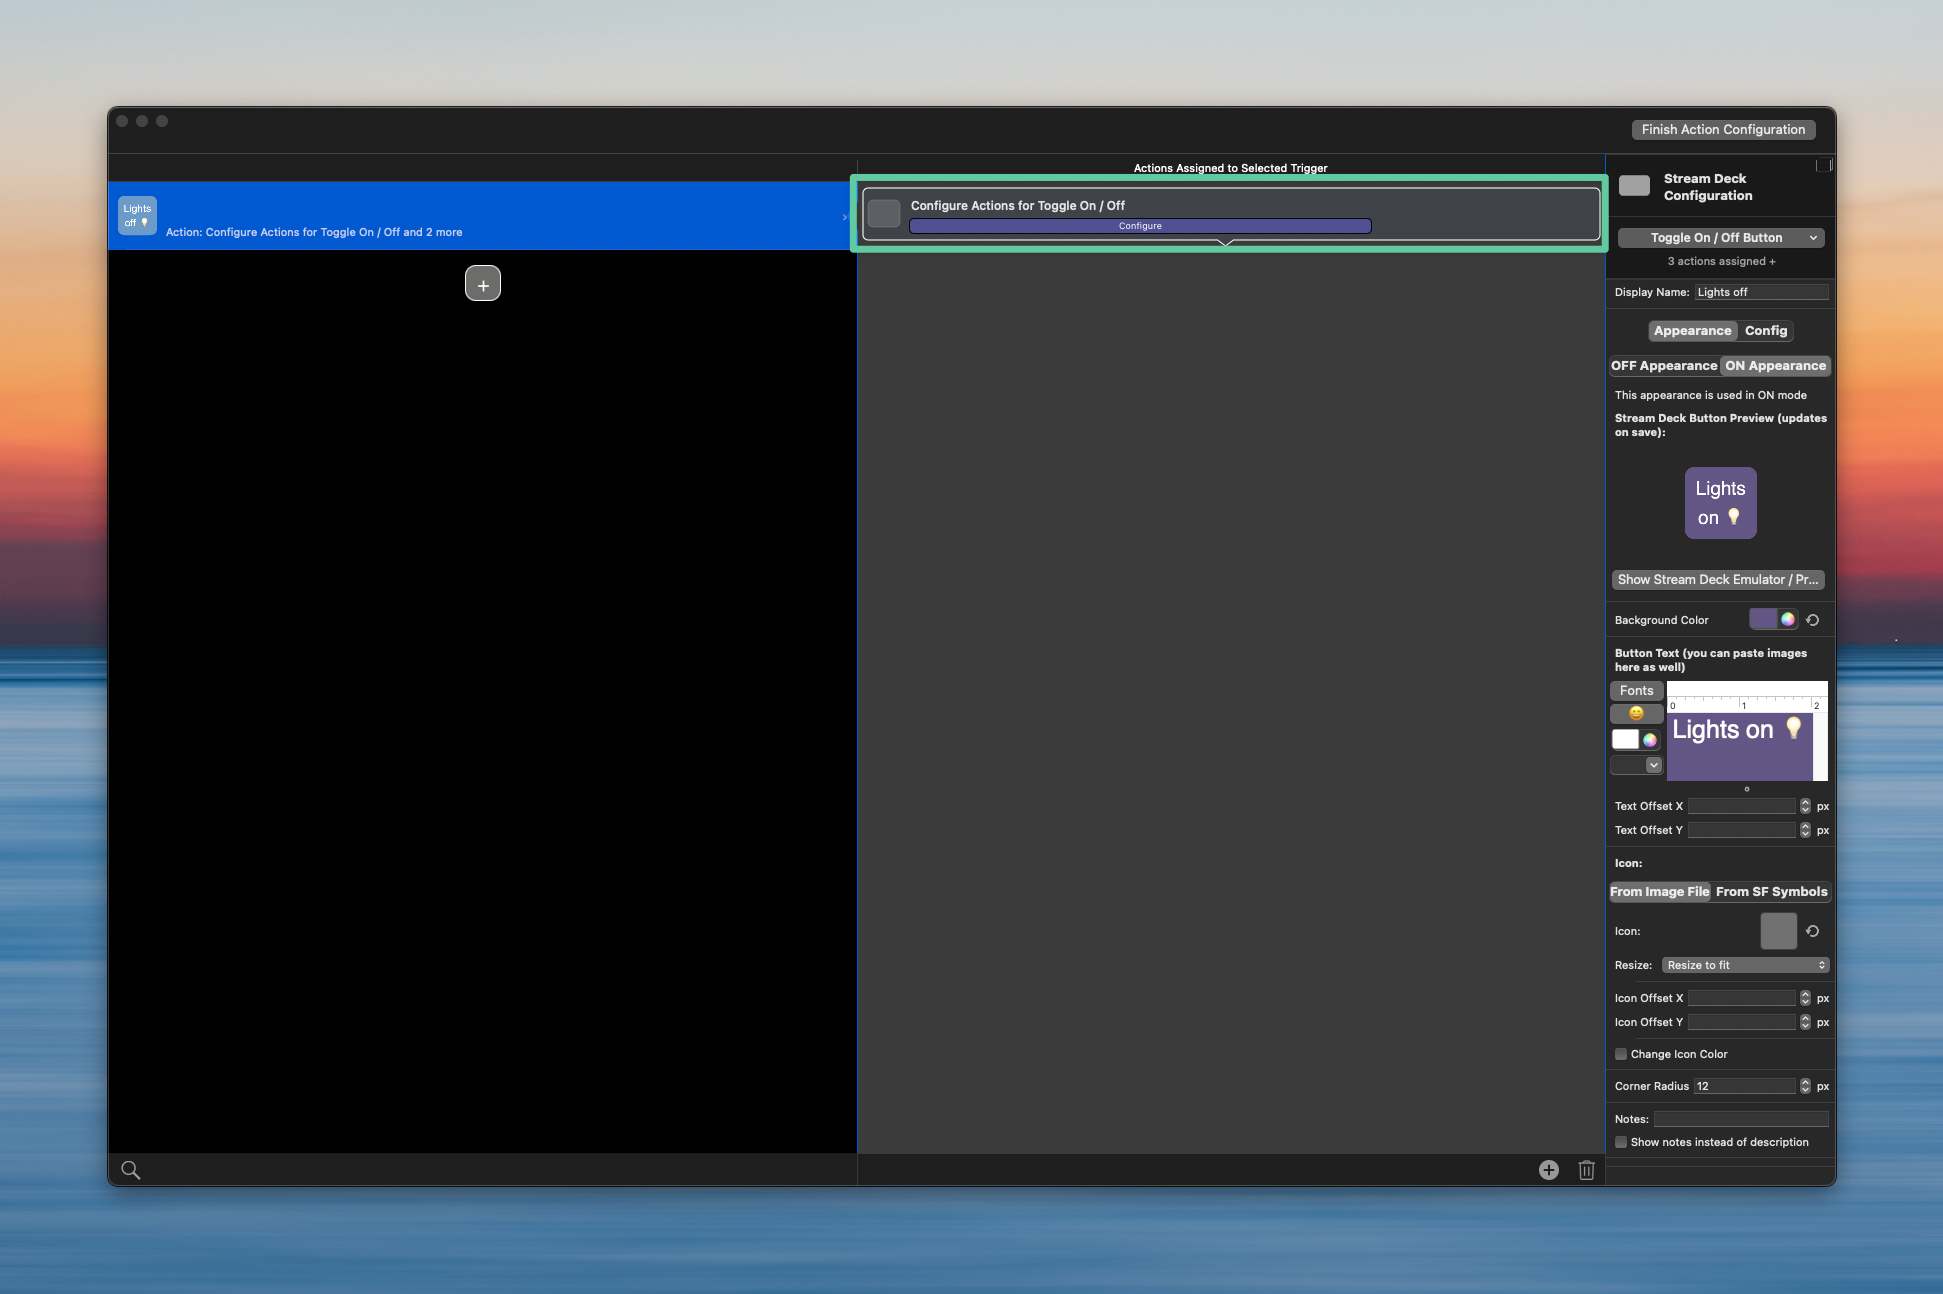Image resolution: width=1943 pixels, height=1294 pixels.
Task: Switch to the Config tab
Action: tap(1765, 331)
